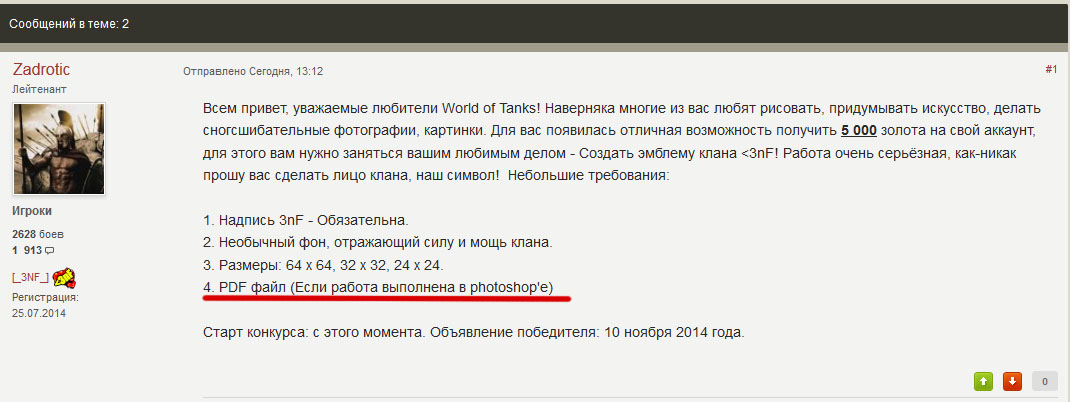
Task: Click the 'Лейтенант' rank label
Action: tap(40, 89)
